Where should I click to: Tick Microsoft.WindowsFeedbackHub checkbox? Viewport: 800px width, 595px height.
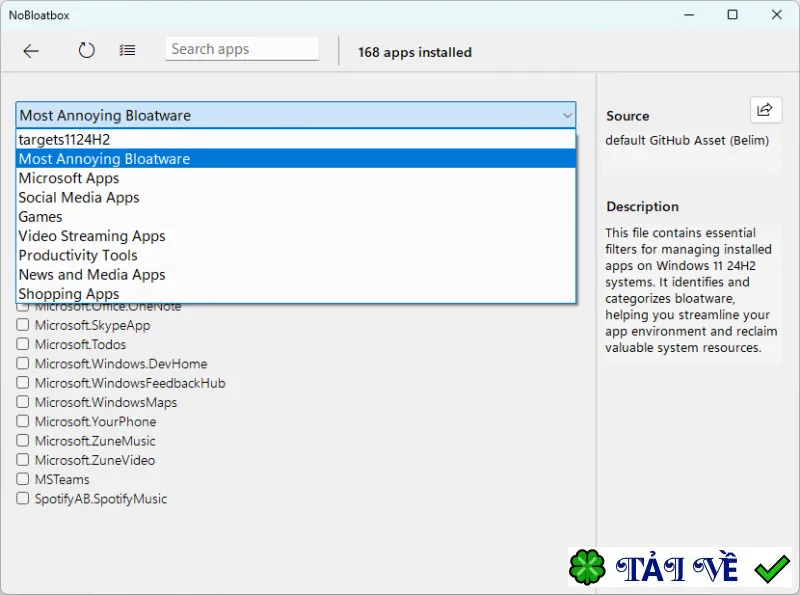click(x=22, y=383)
